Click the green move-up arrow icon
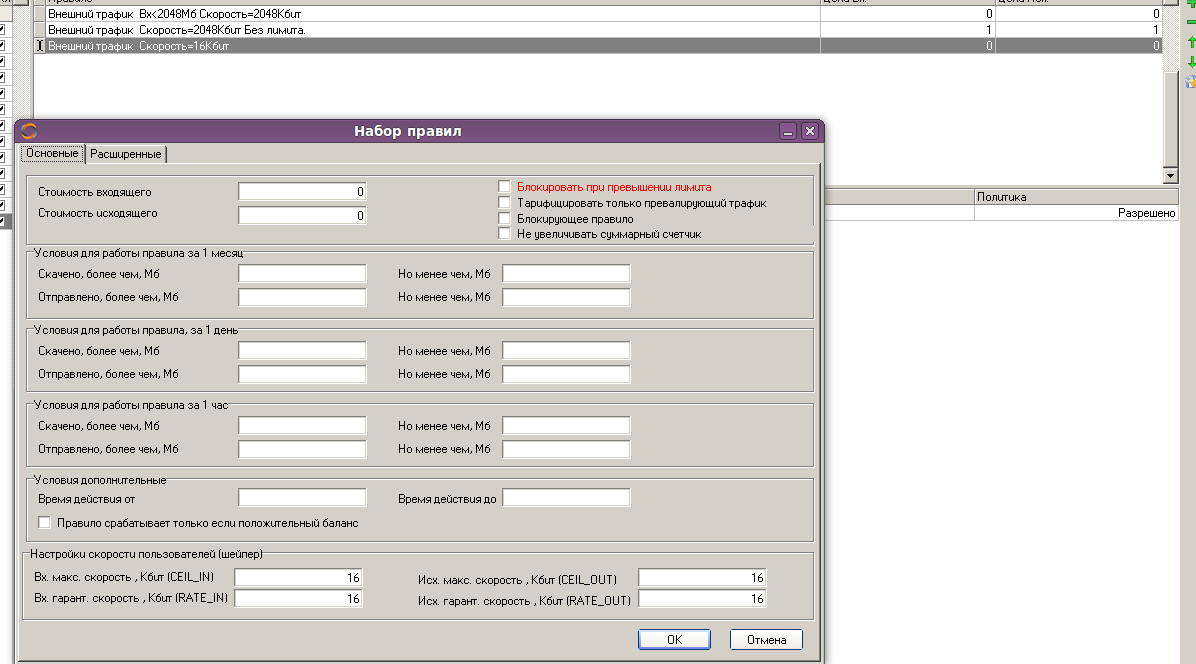 tap(1190, 43)
